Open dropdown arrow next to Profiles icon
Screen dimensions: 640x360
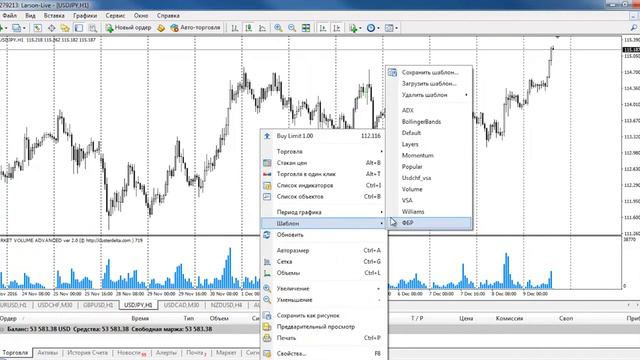click(x=24, y=28)
